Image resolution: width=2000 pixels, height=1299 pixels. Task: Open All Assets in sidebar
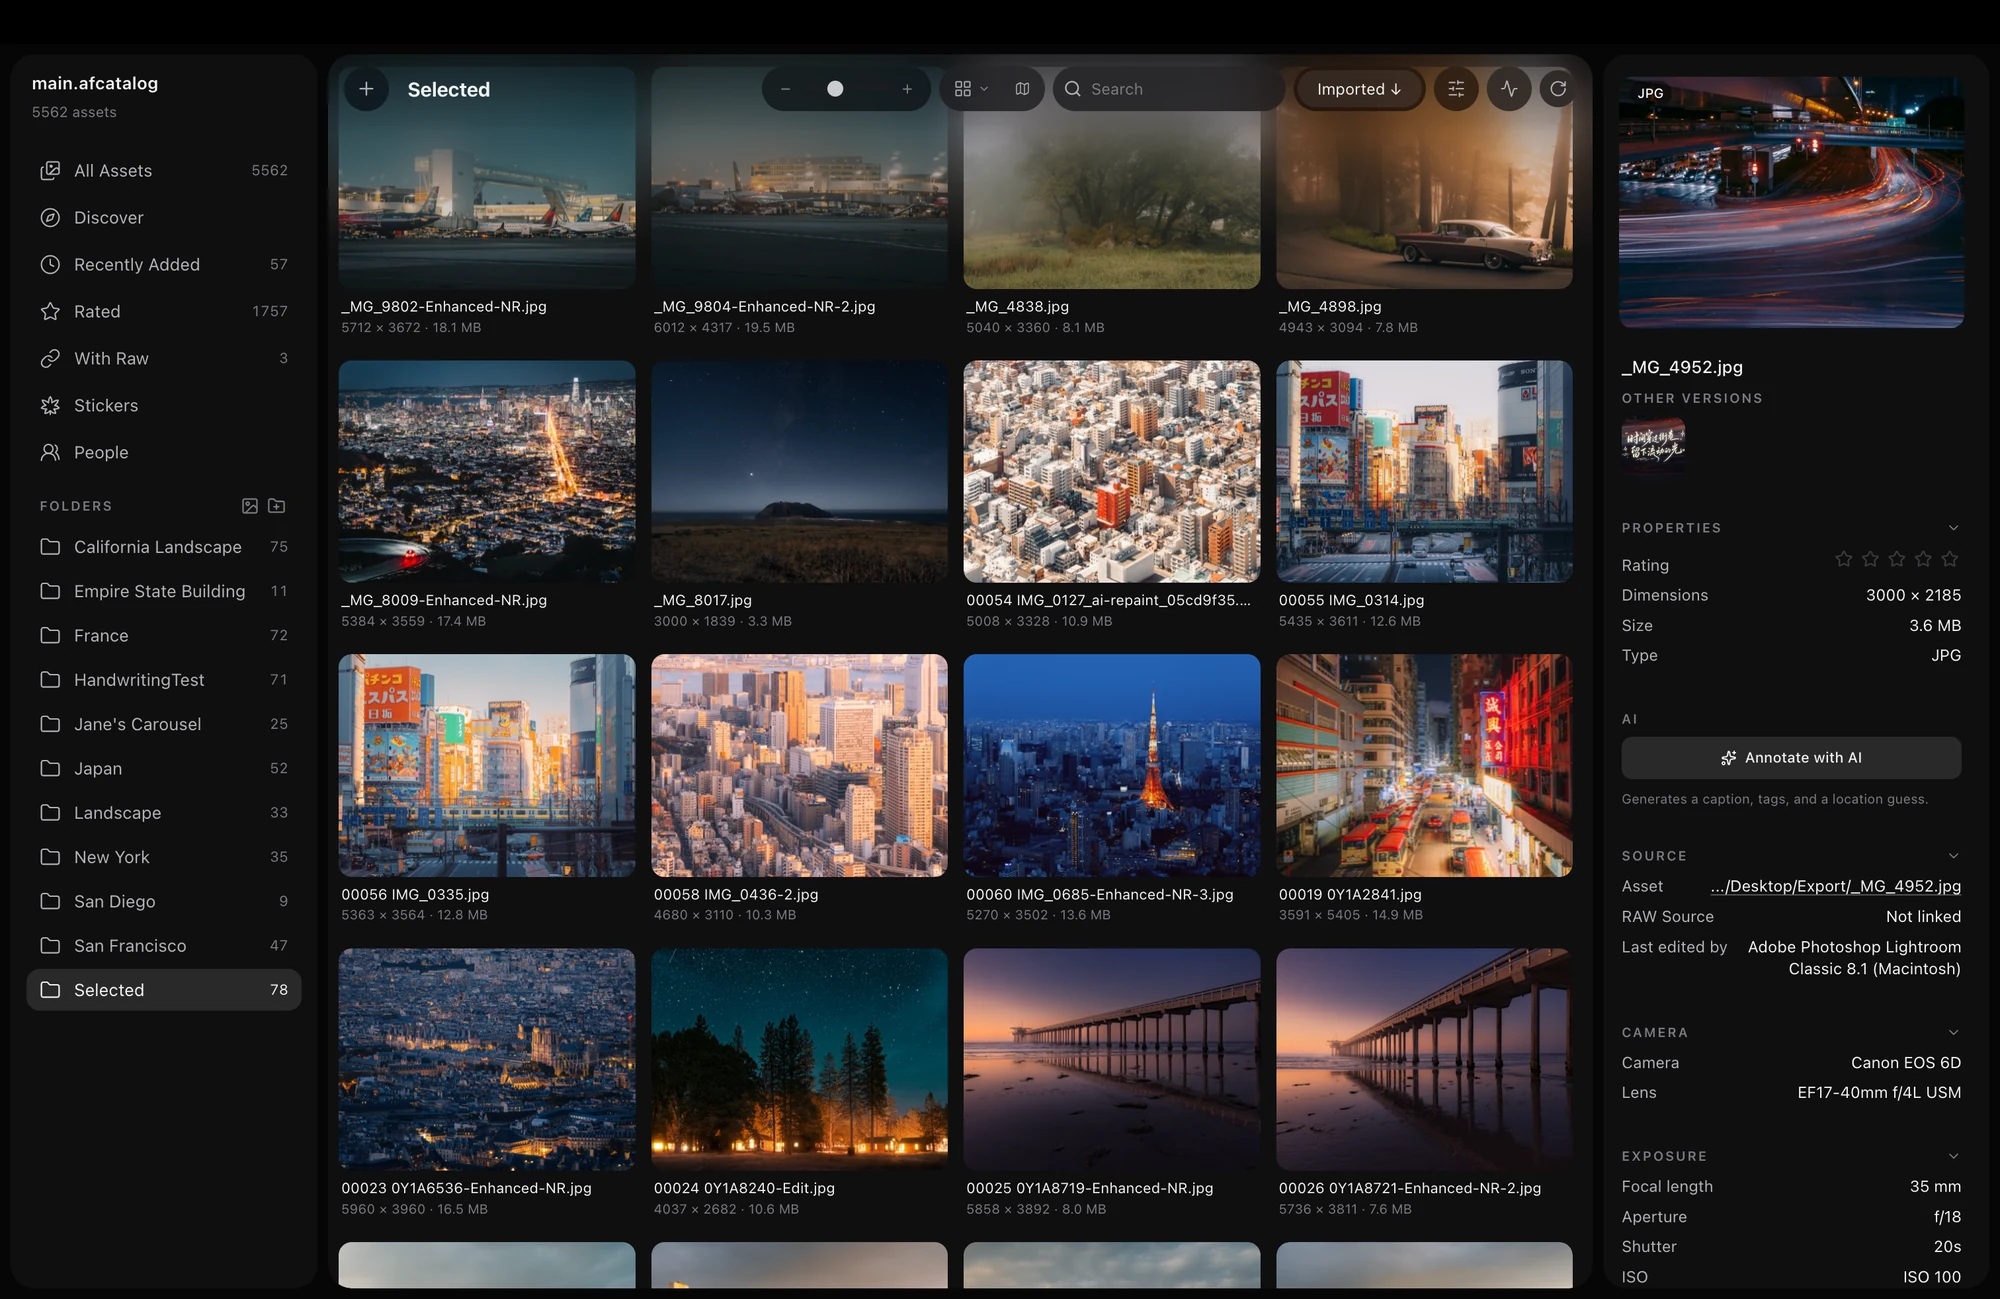164,171
